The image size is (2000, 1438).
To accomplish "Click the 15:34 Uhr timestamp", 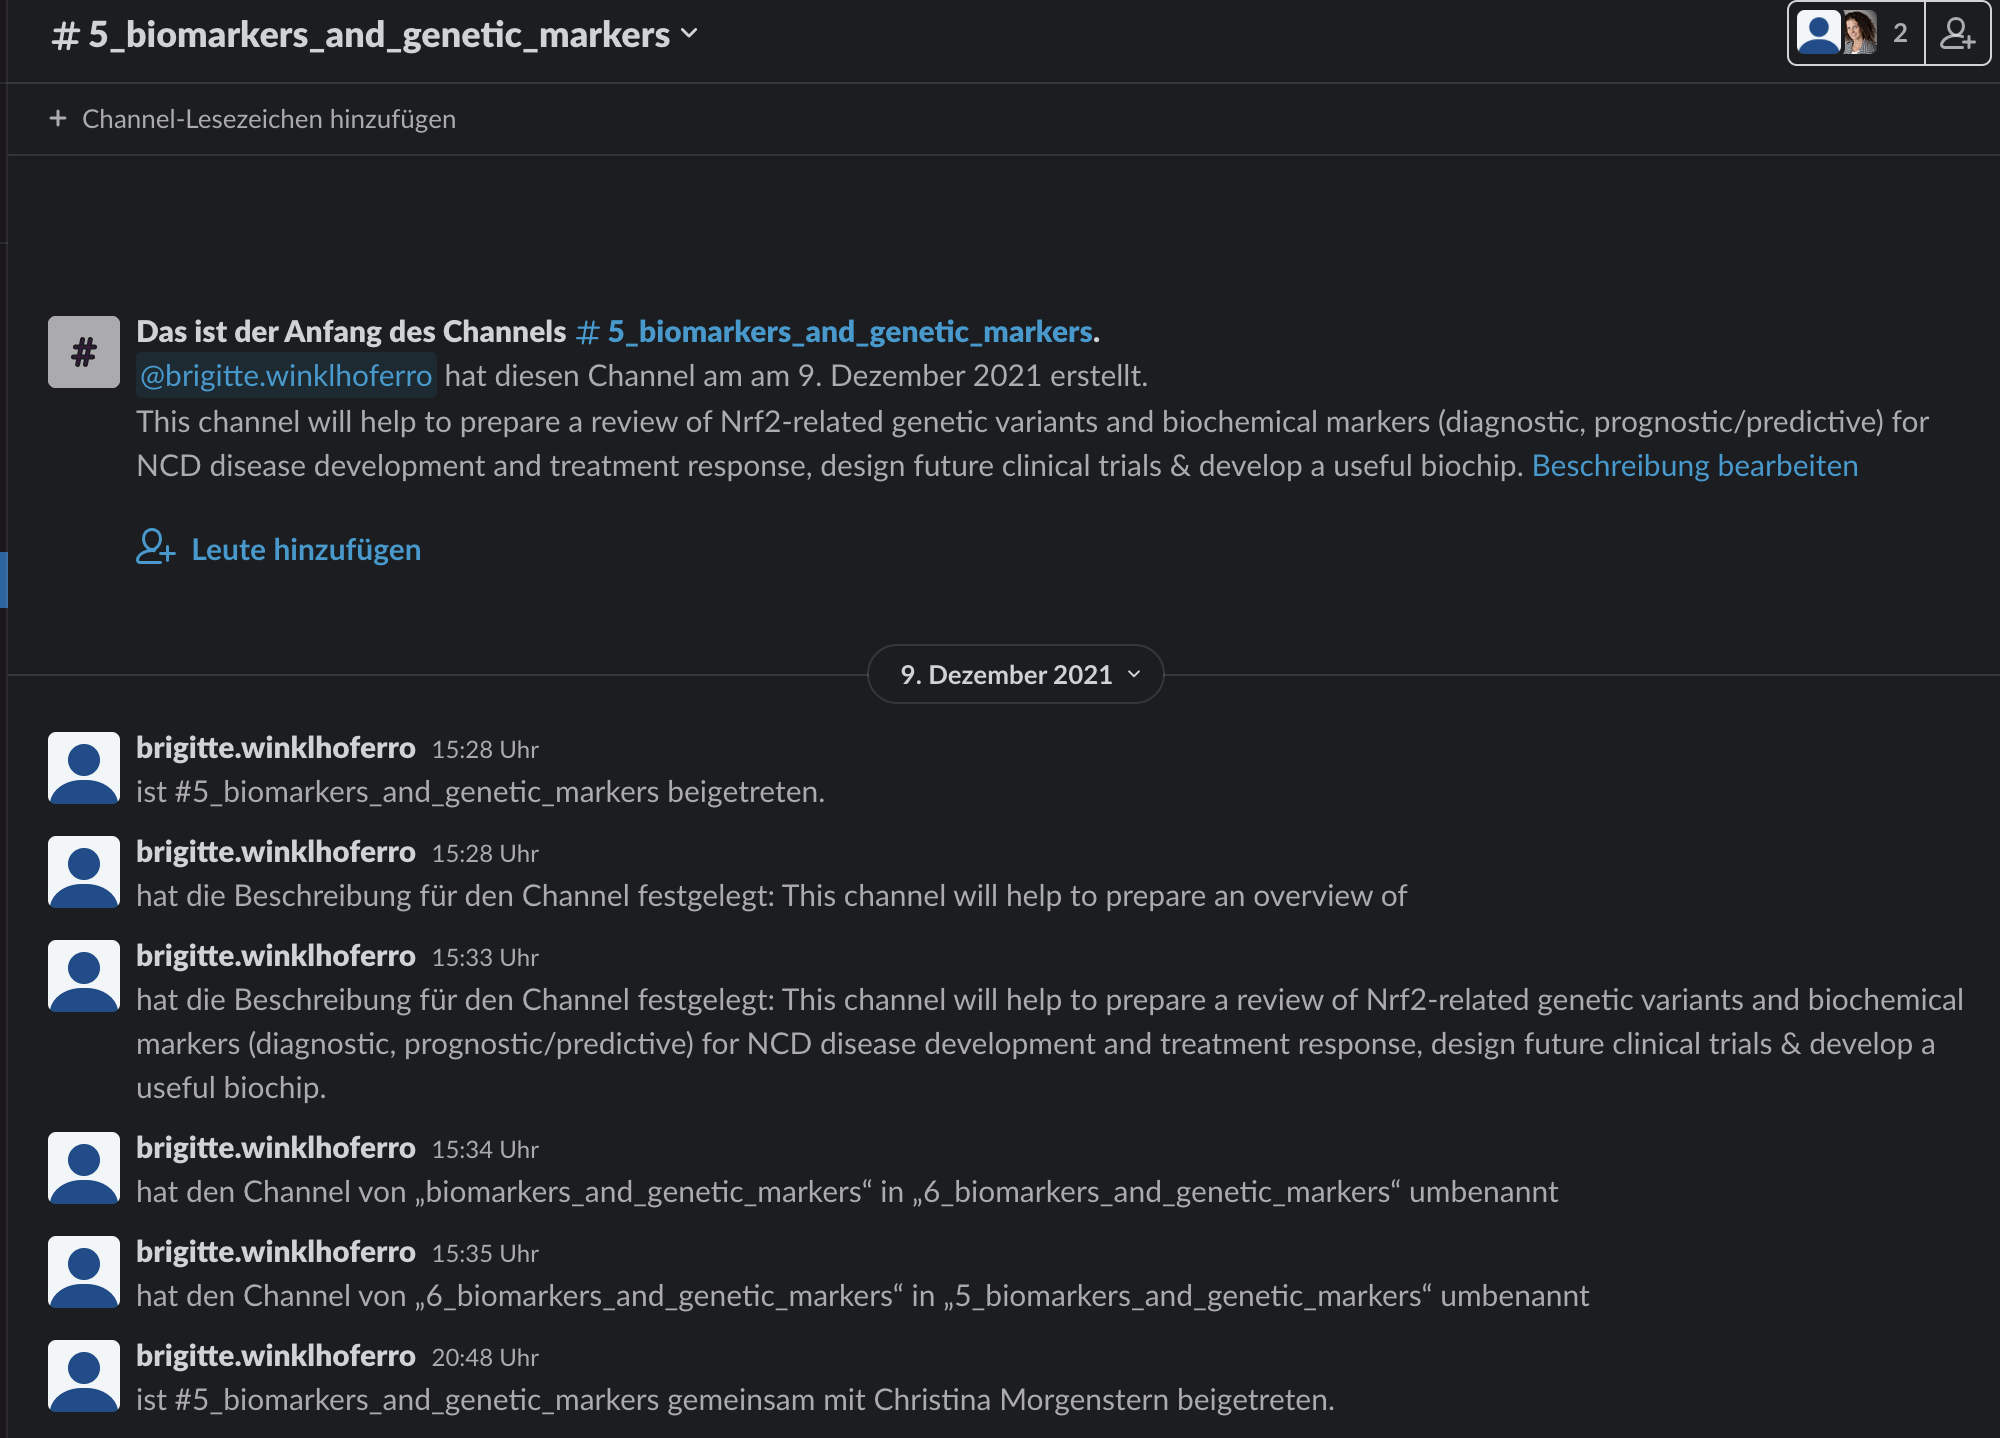I will coord(485,1150).
